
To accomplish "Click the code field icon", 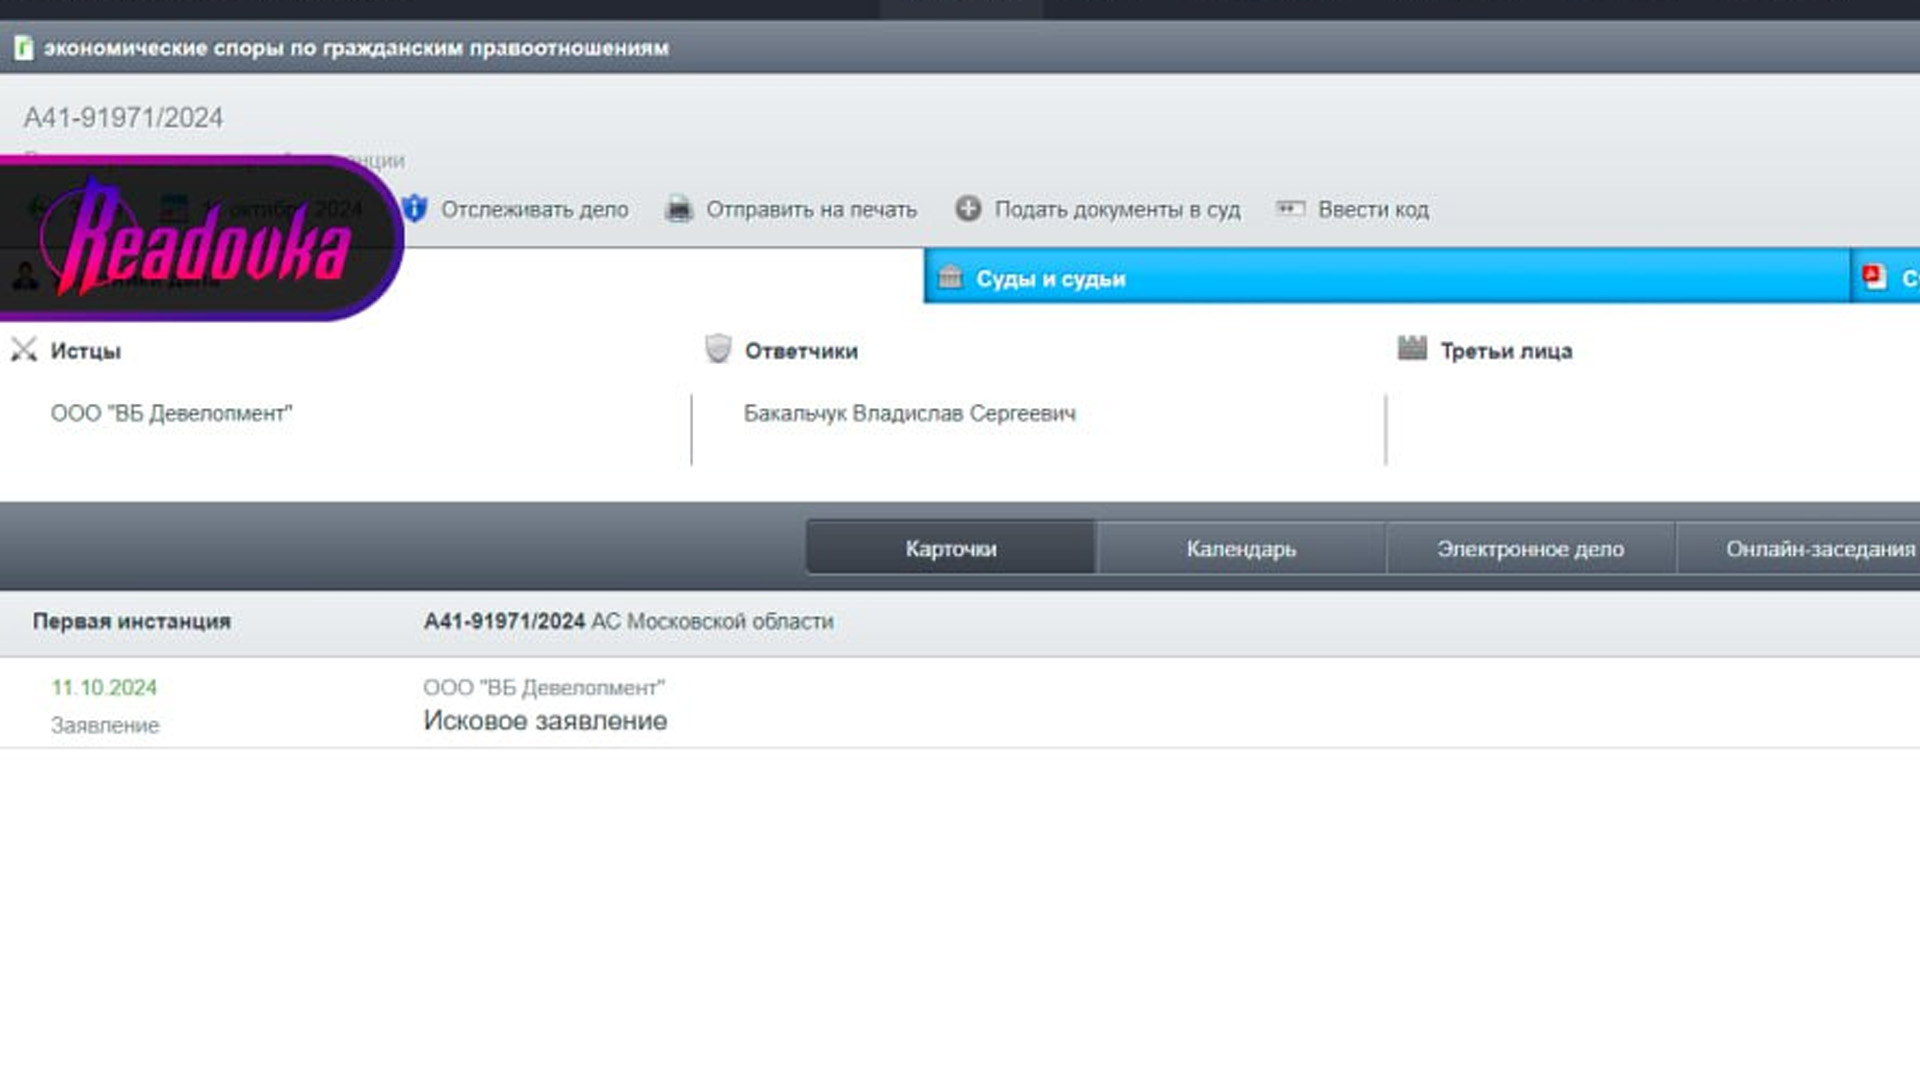I will [1290, 208].
